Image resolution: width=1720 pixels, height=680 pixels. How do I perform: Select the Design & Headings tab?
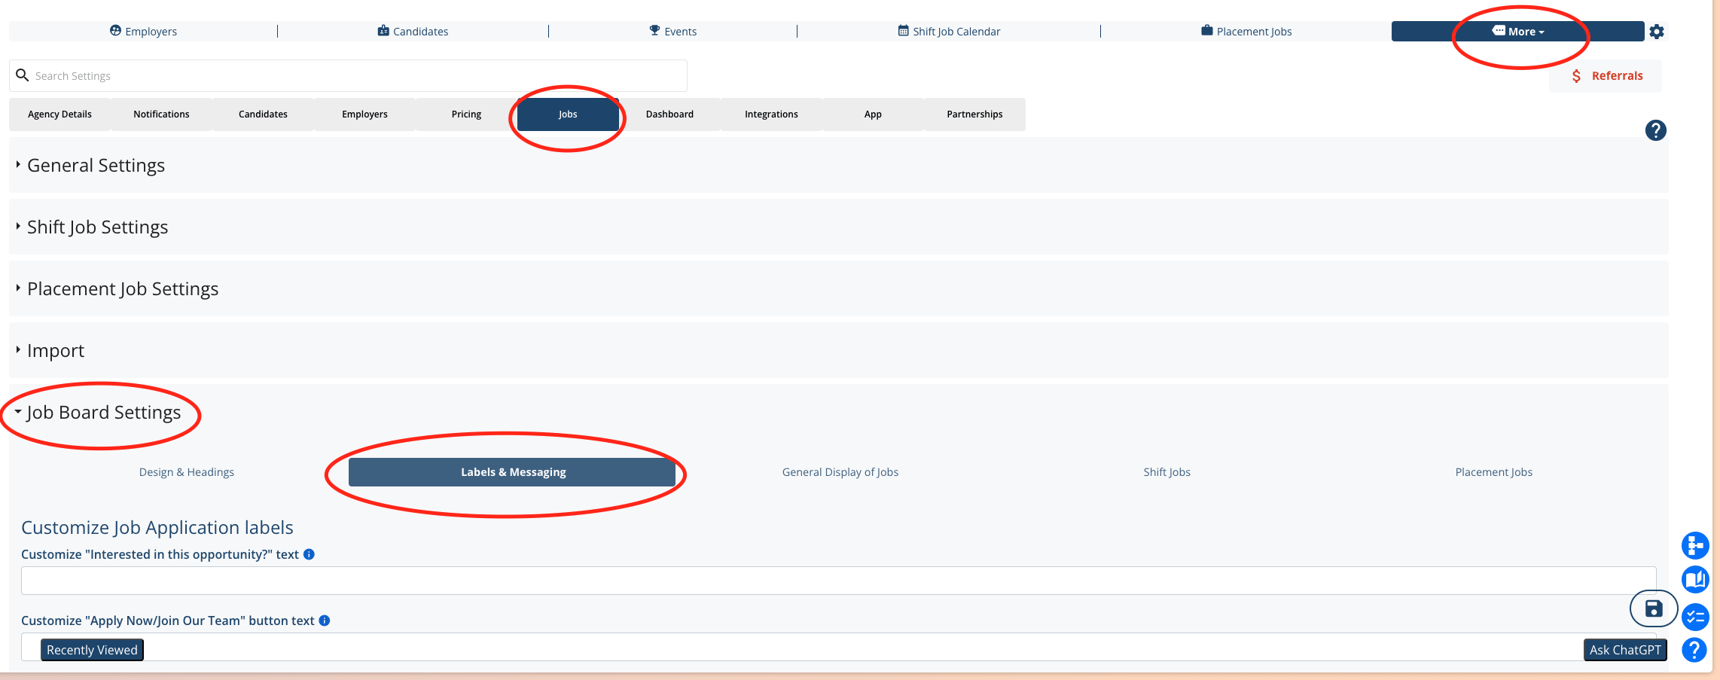coord(186,472)
